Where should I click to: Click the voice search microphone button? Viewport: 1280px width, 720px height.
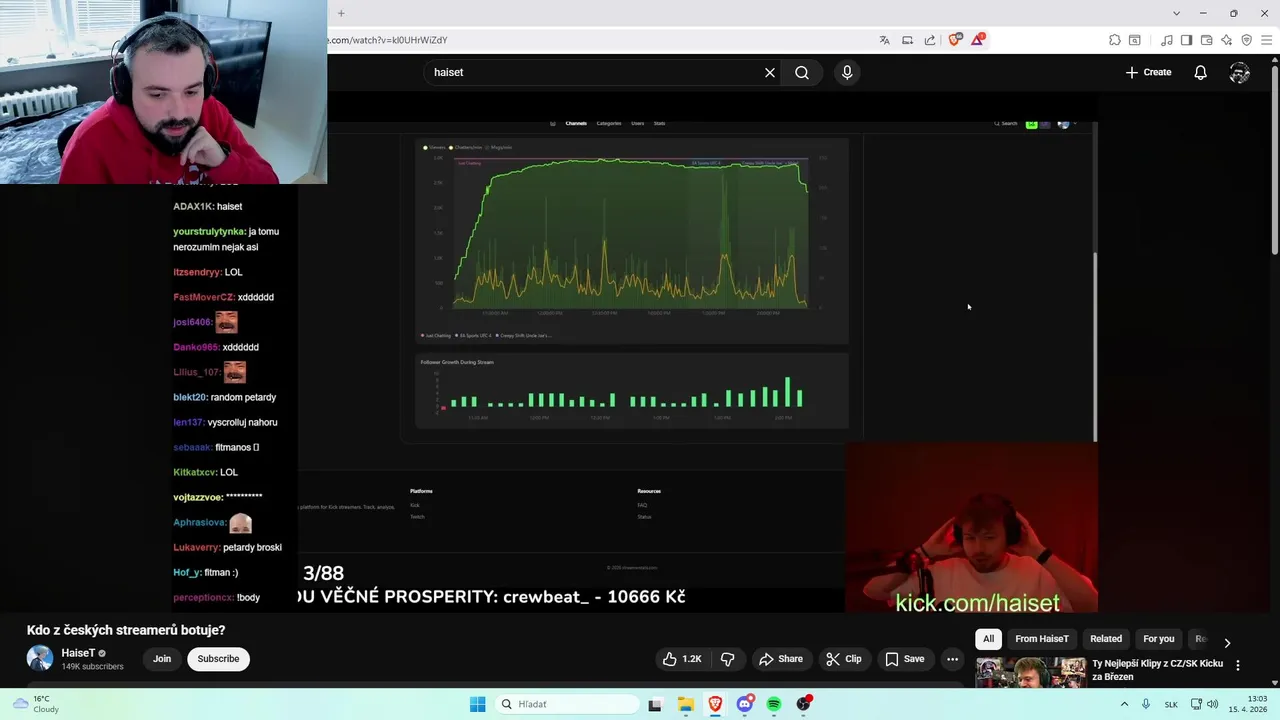point(847,72)
